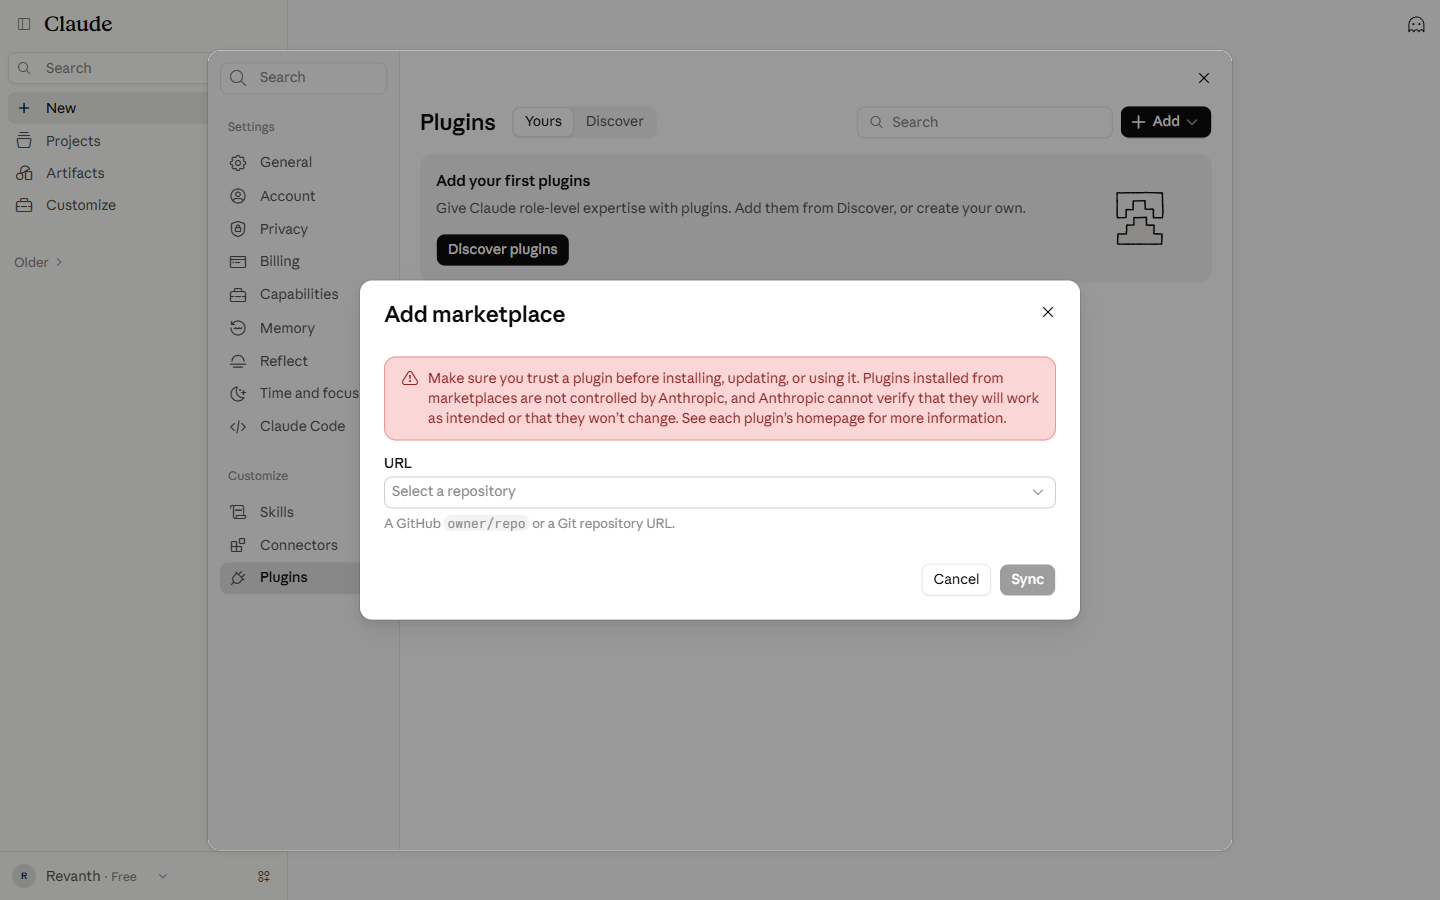Open the Add dropdown button
Viewport: 1440px width, 900px height.
[1165, 122]
